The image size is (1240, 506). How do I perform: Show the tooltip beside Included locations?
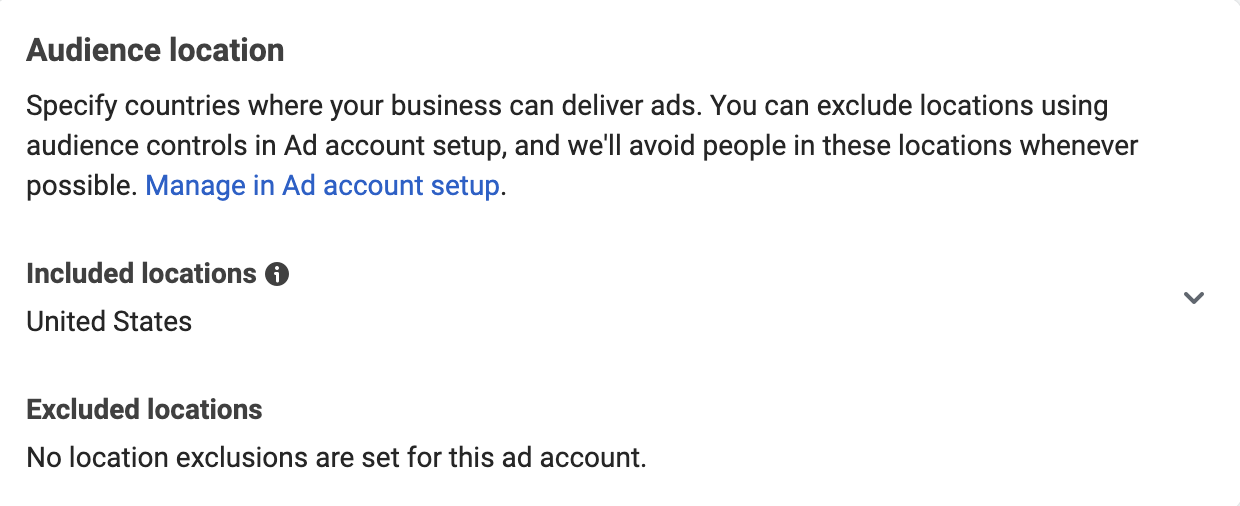(278, 274)
